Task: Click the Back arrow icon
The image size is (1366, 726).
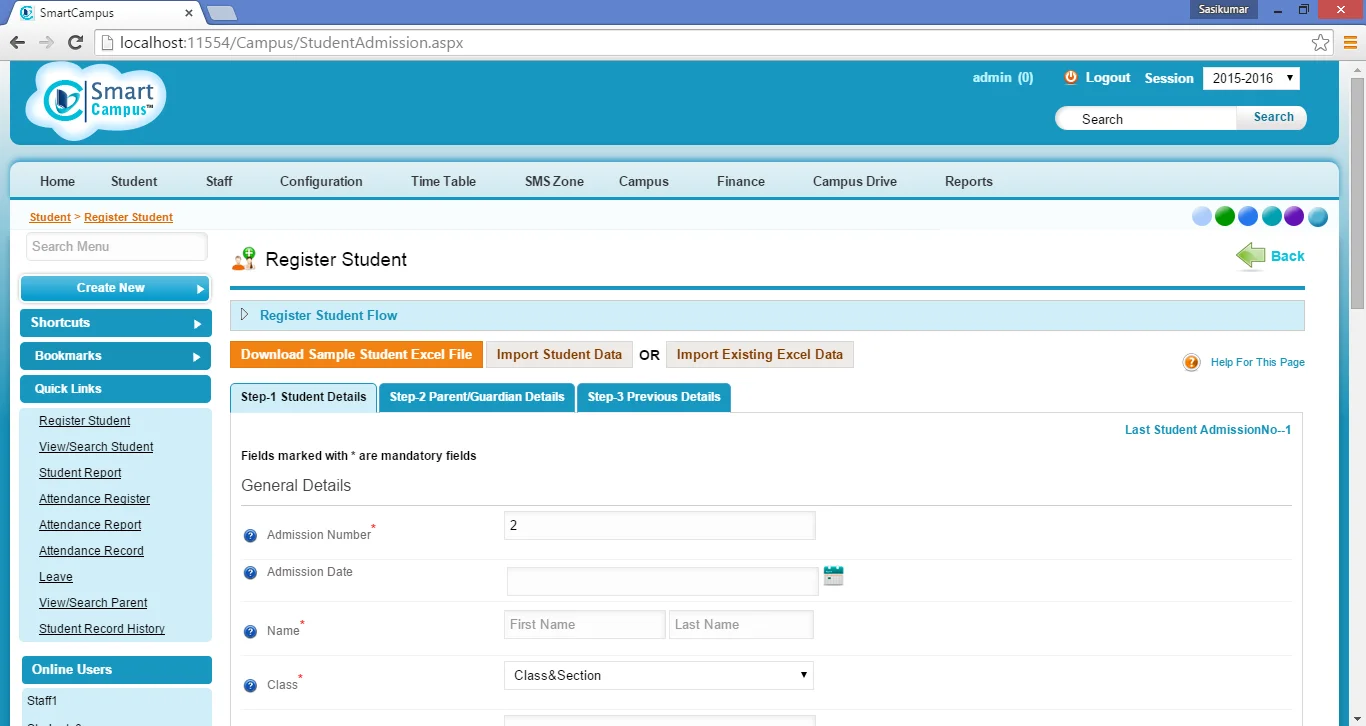Action: tap(1251, 256)
